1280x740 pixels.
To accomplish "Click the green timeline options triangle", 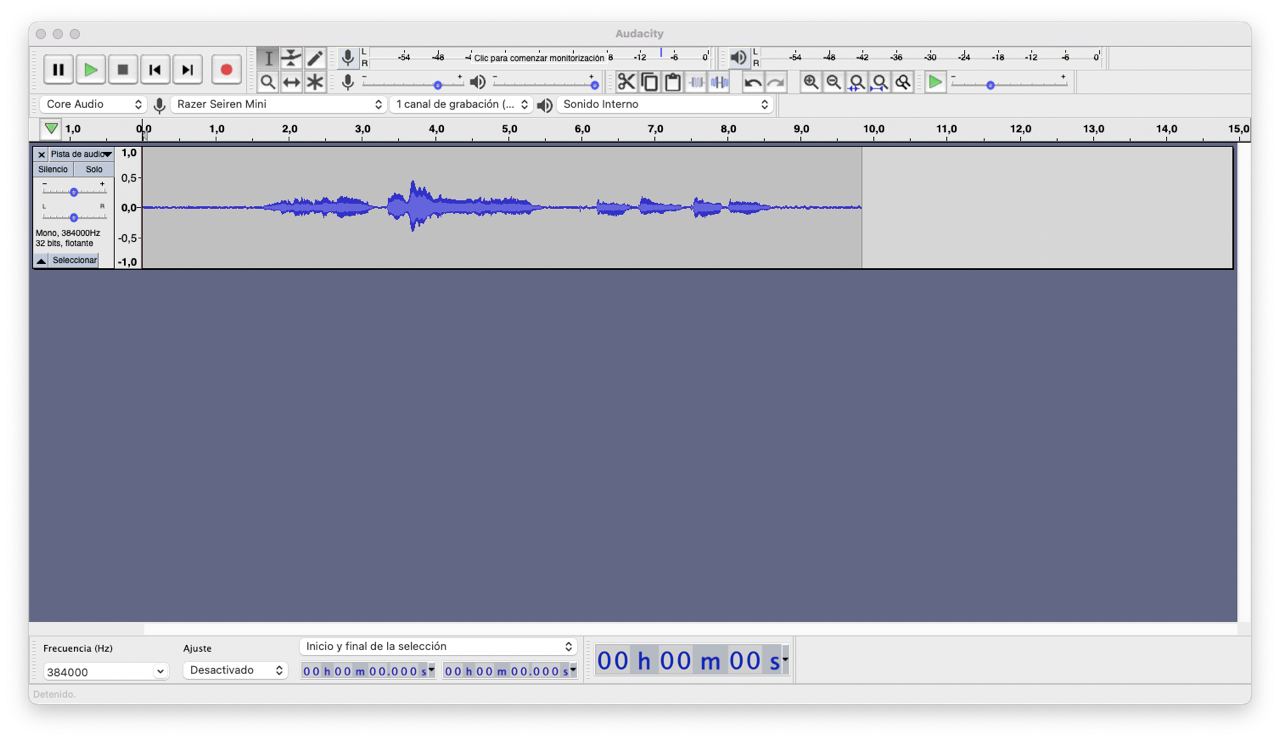I will tap(51, 129).
